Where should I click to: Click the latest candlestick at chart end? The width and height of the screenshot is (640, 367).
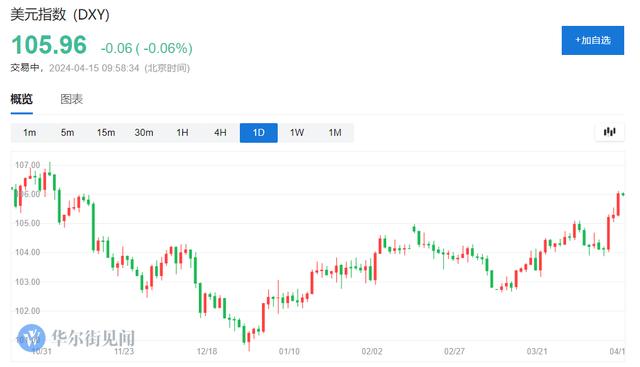pos(623,194)
